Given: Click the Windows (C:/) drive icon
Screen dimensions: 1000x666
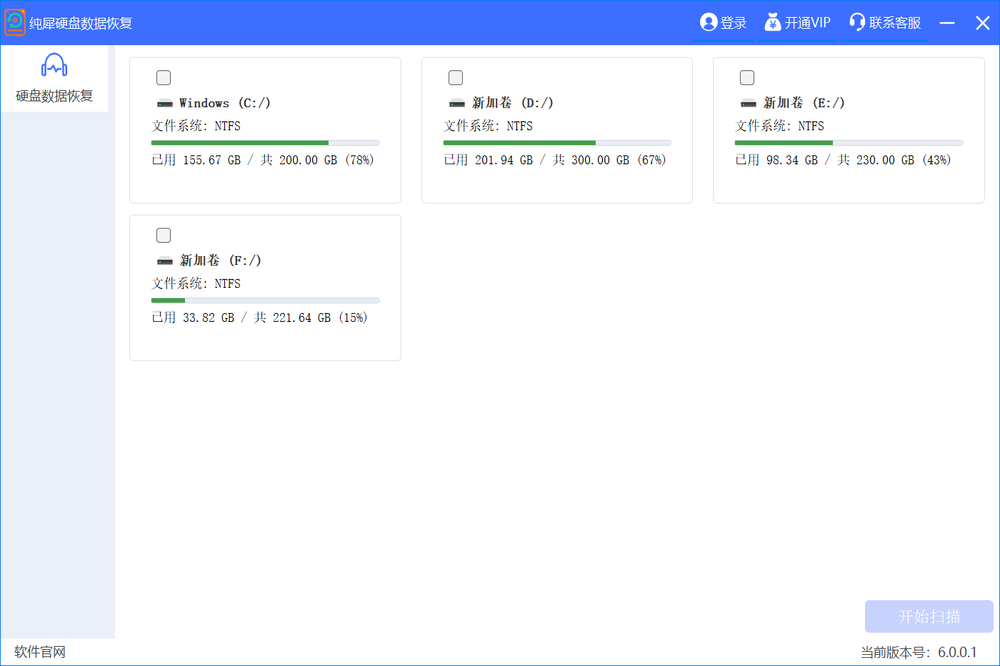Looking at the screenshot, I should (165, 103).
